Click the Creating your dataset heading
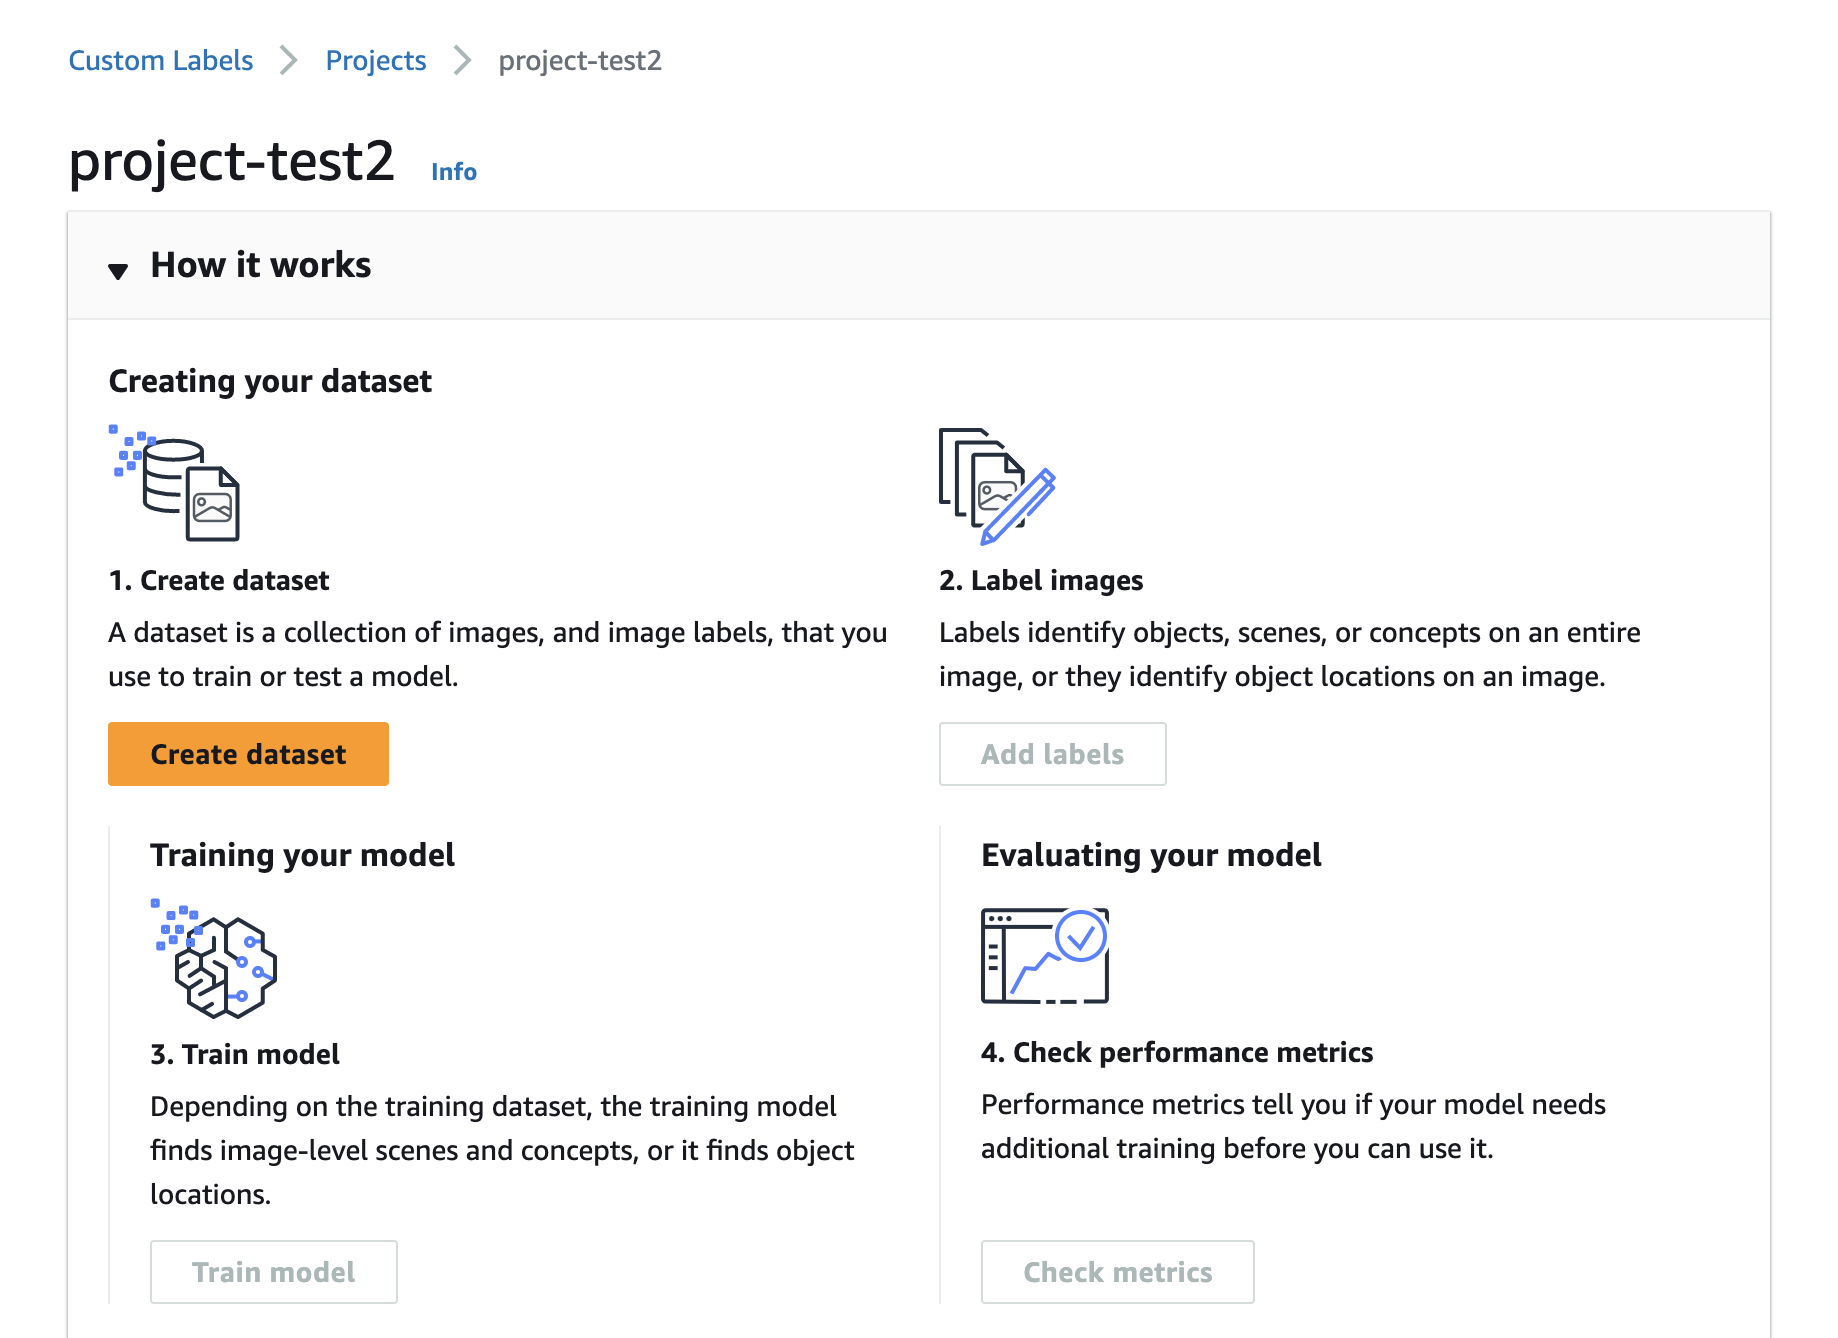 (x=270, y=381)
